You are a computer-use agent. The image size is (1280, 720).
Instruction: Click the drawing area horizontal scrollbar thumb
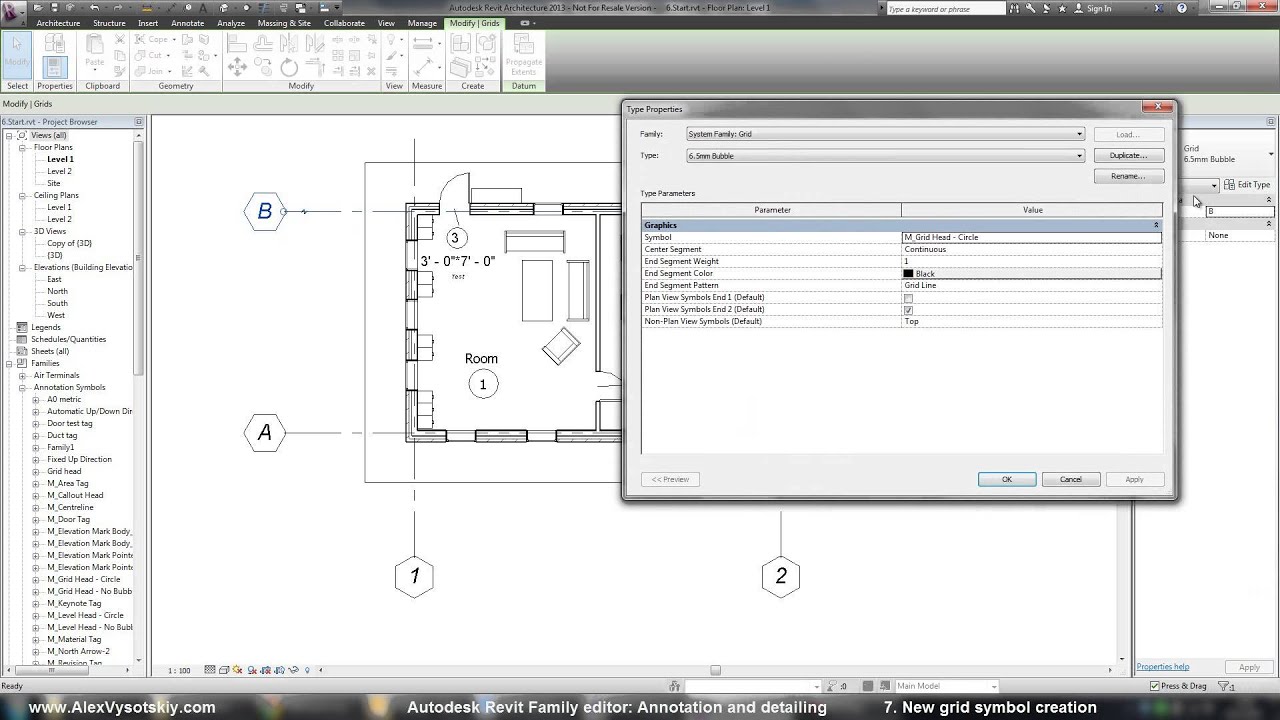pos(715,670)
